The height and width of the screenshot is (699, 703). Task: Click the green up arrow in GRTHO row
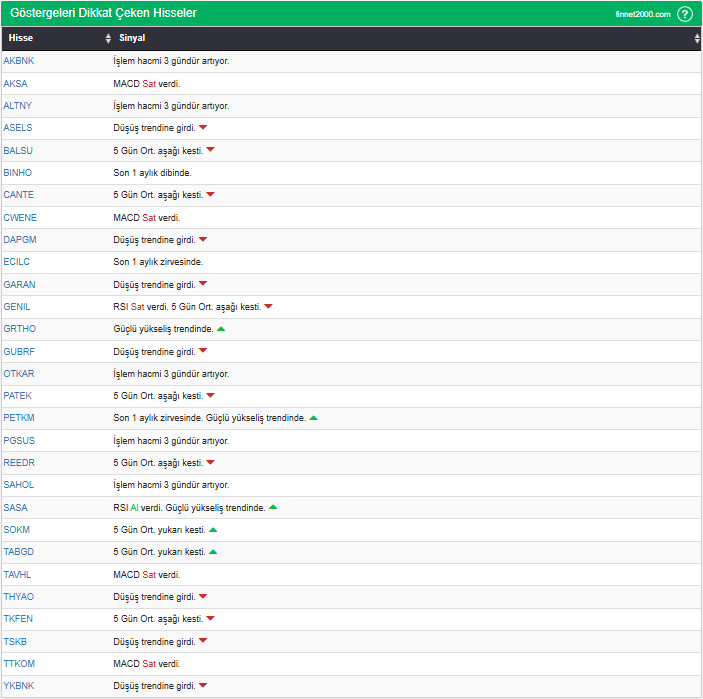[x=221, y=329]
